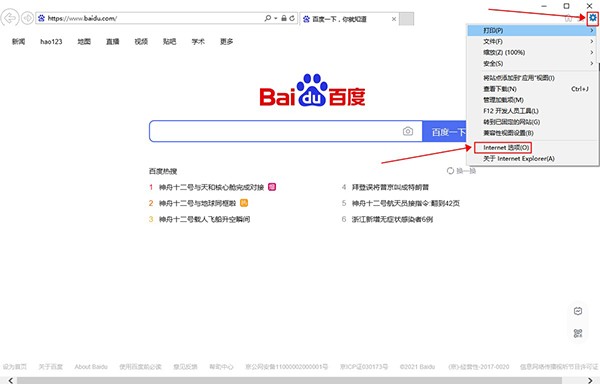The width and height of the screenshot is (600, 384).
Task: Expand the arrow beside 安全(S)
Action: coord(592,63)
